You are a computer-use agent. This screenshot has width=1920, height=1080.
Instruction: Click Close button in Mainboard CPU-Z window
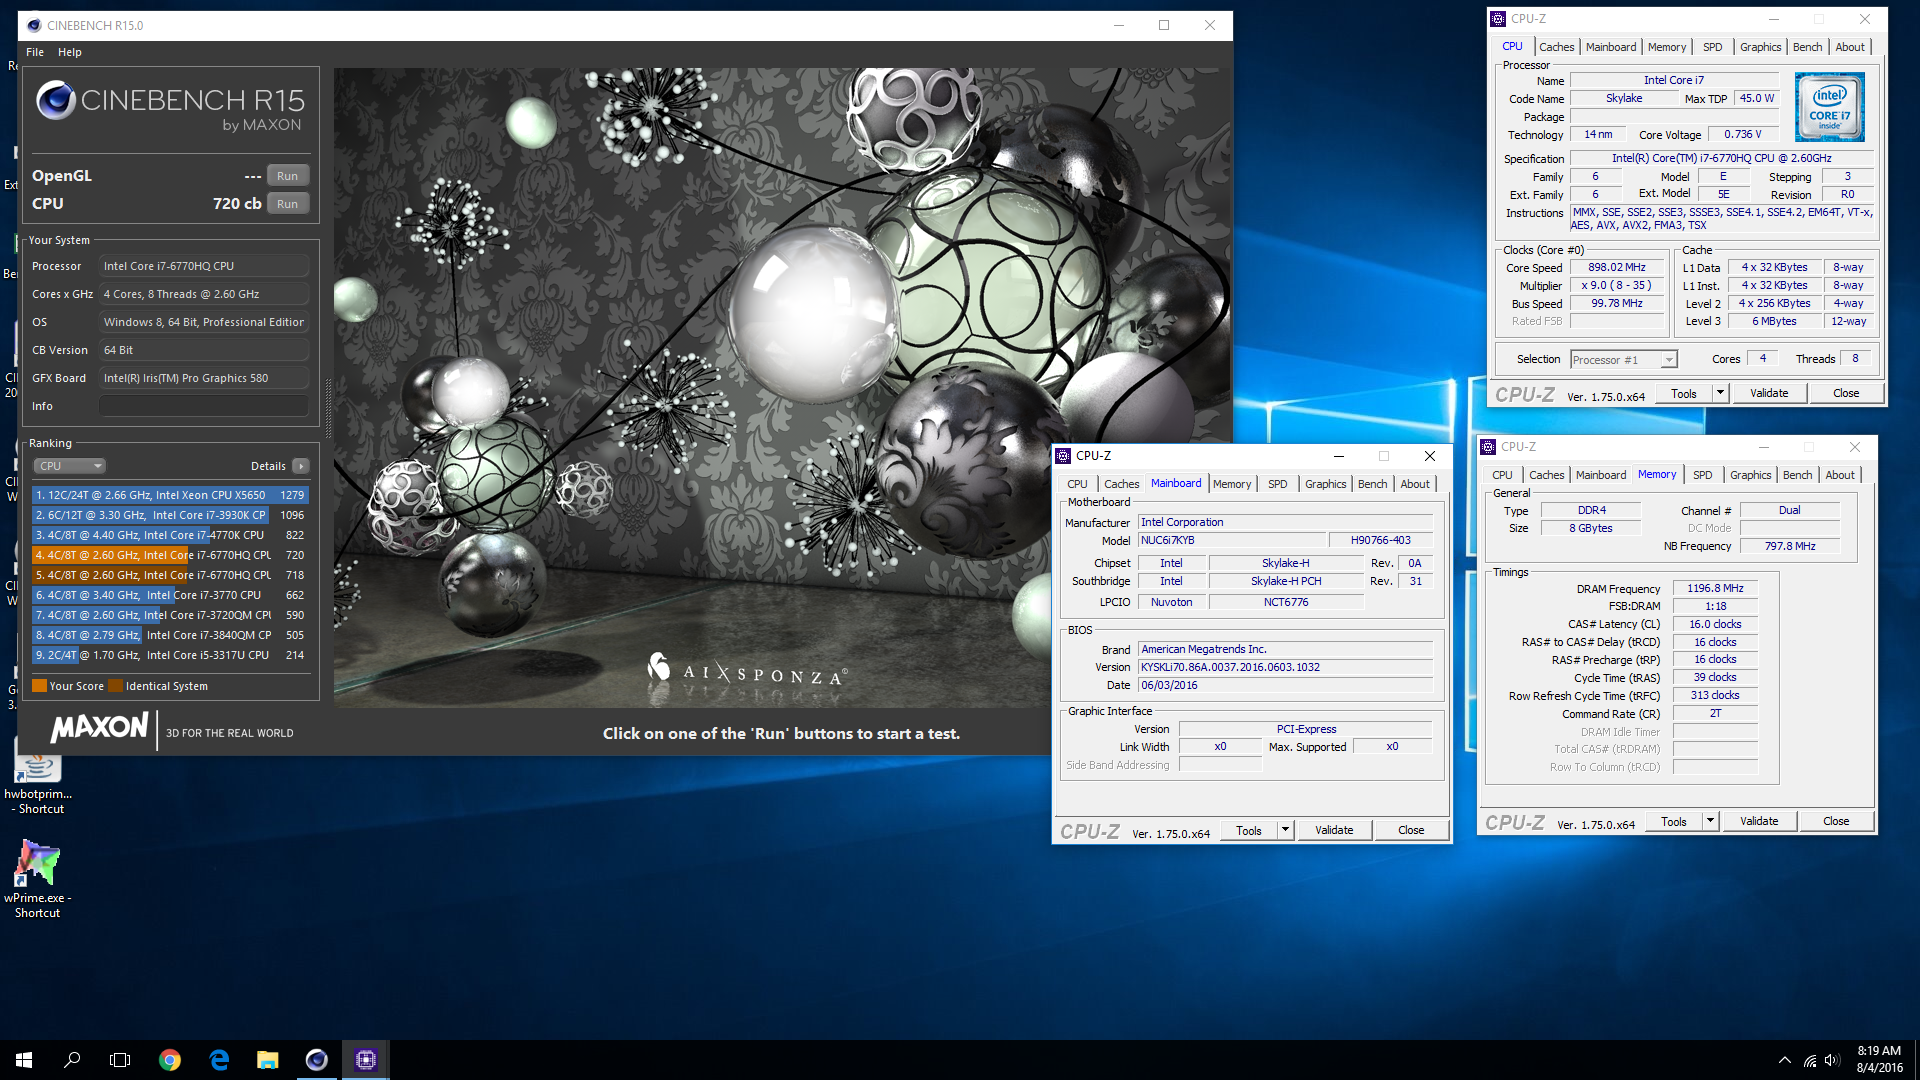[x=1411, y=830]
